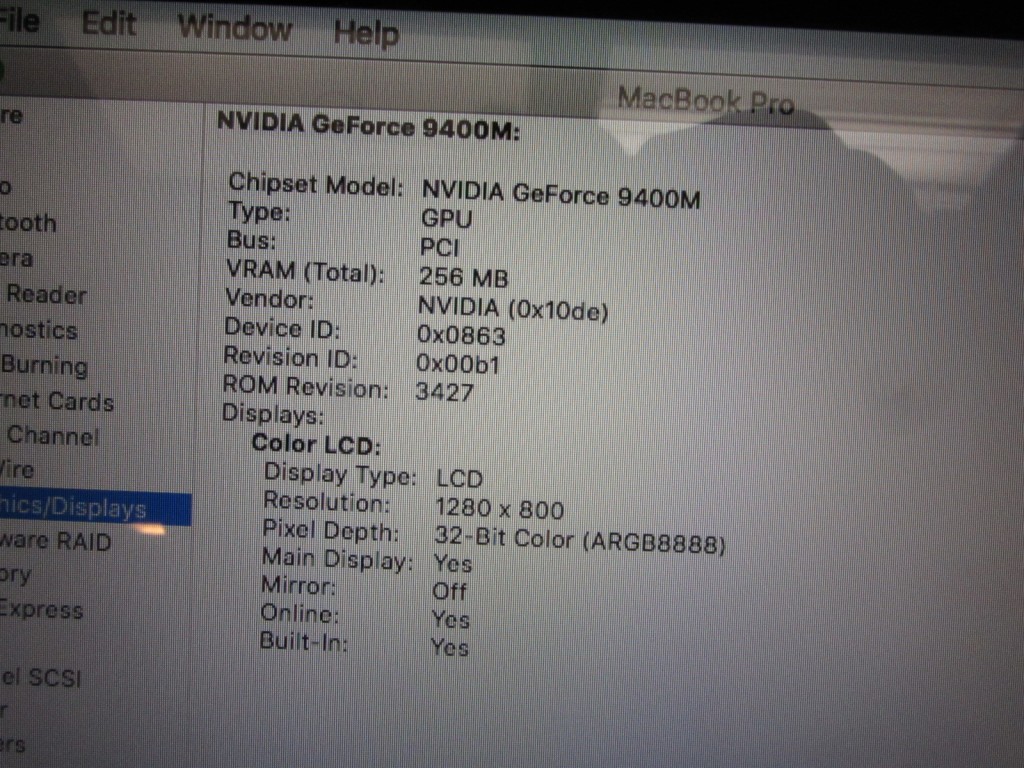Click the VRAM (Total): label
Screen dimensions: 1024x768
coord(306,271)
